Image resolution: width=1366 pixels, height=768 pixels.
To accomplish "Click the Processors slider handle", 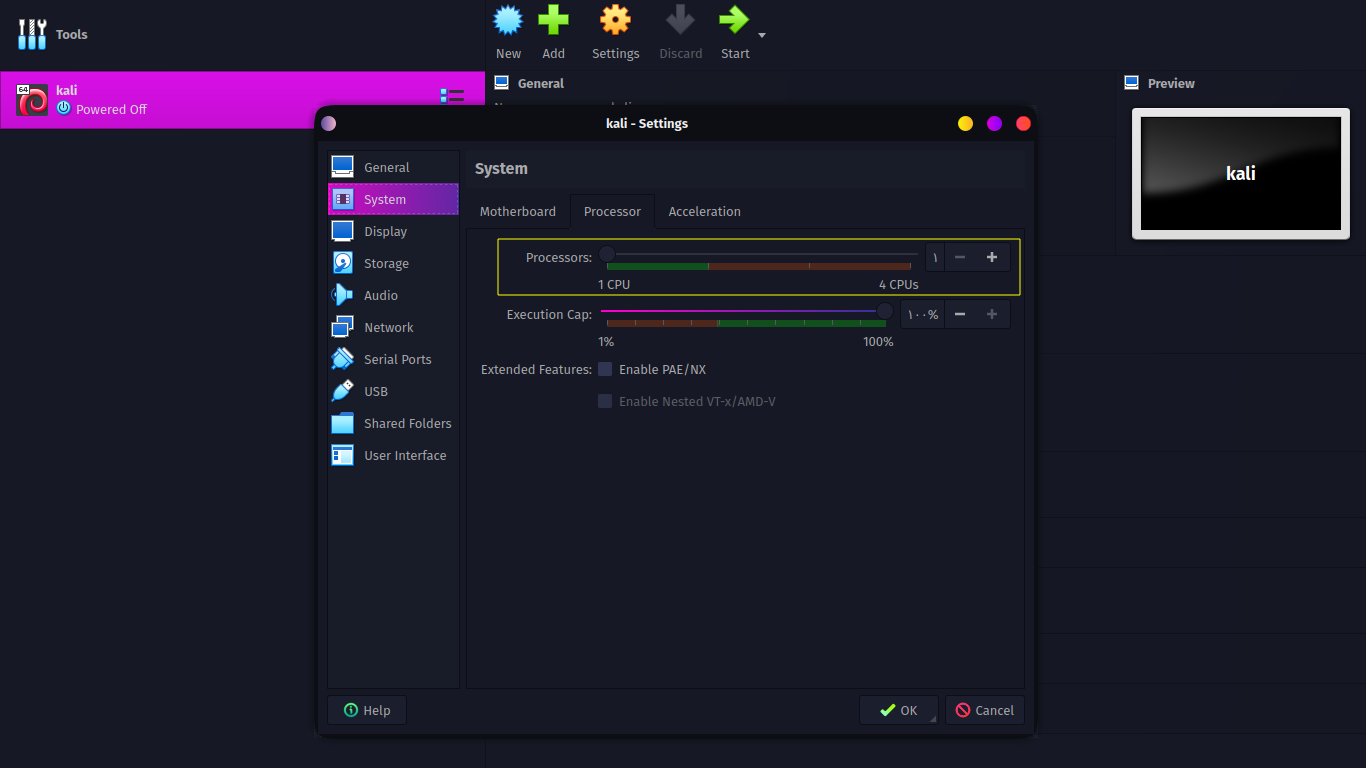I will (607, 254).
